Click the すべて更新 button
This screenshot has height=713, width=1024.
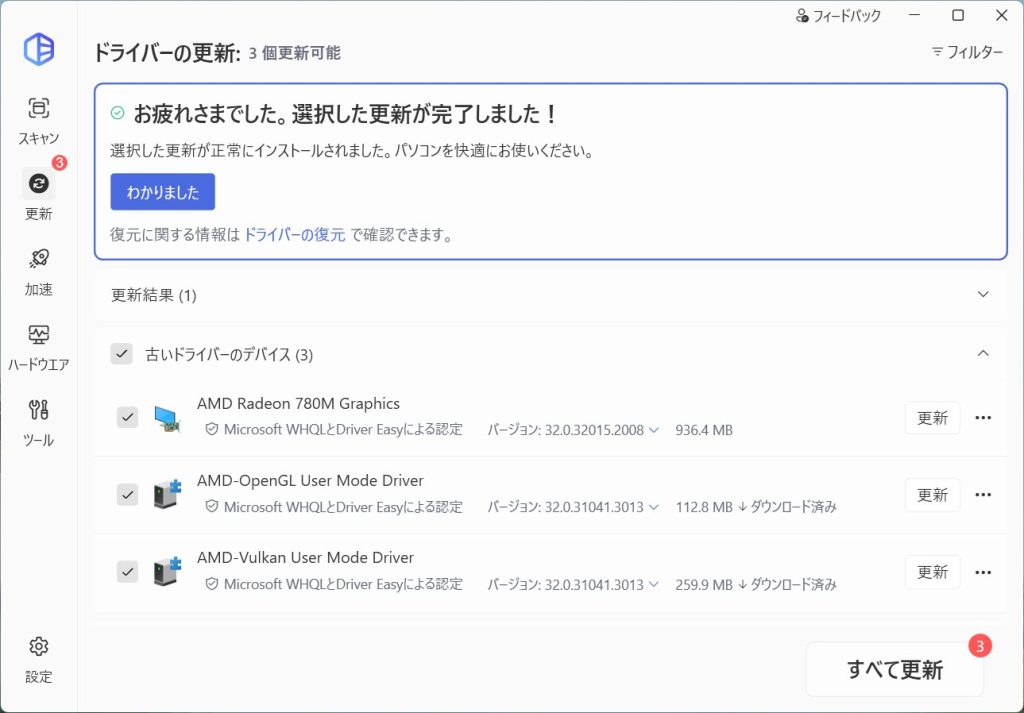point(895,669)
